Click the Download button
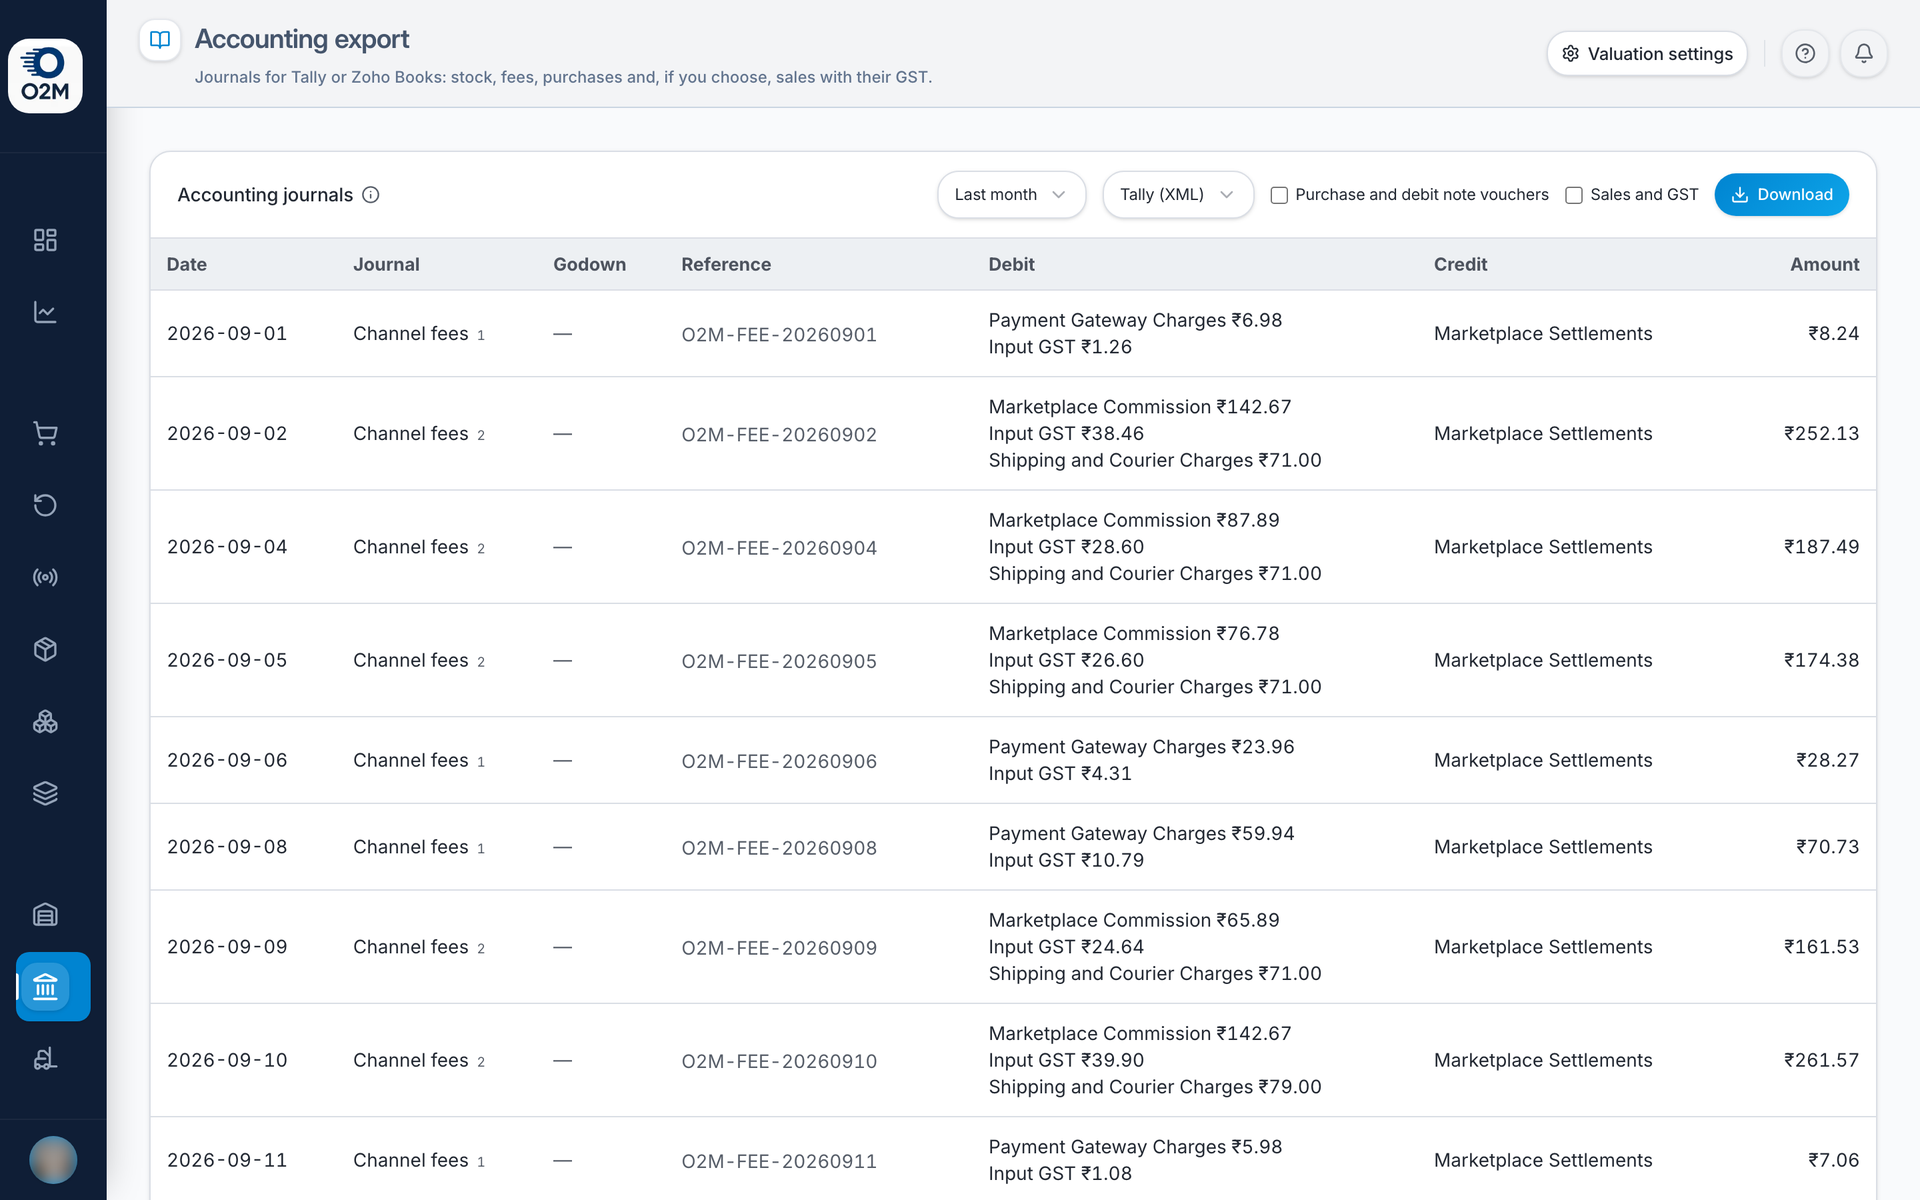 1781,195
